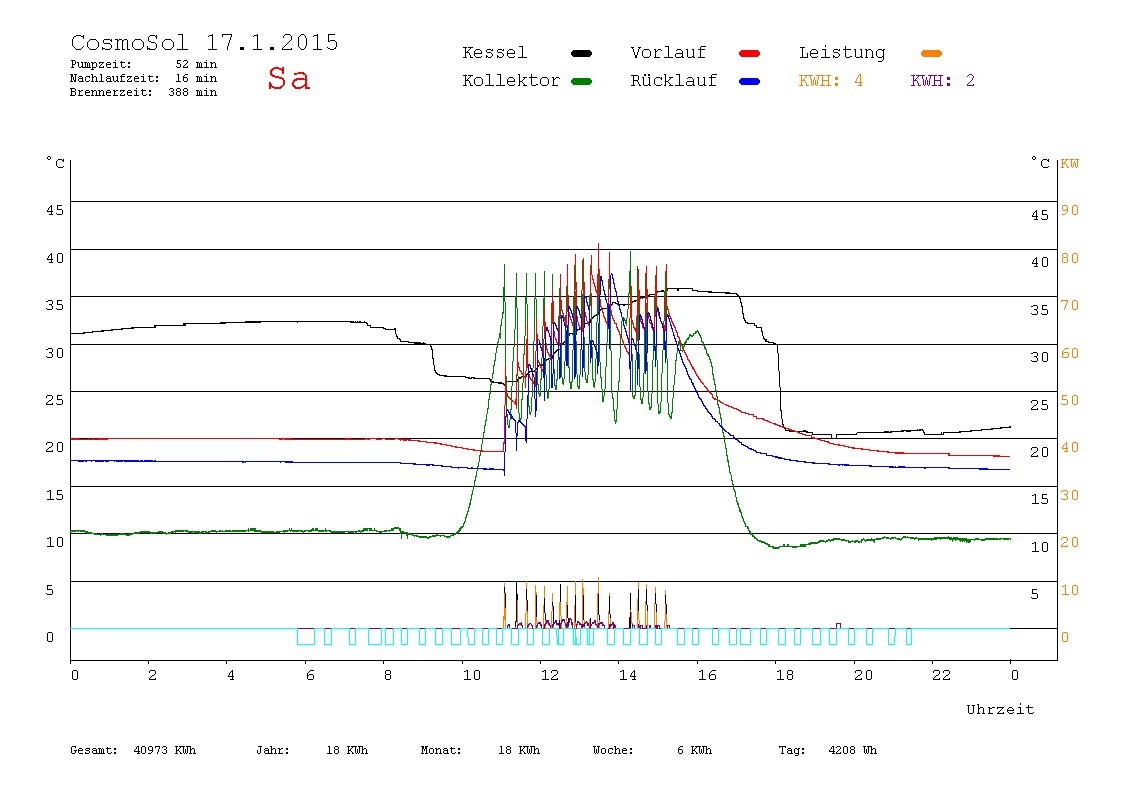Click the orange Leistung legend swatch
The image size is (1148, 812).
click(931, 53)
